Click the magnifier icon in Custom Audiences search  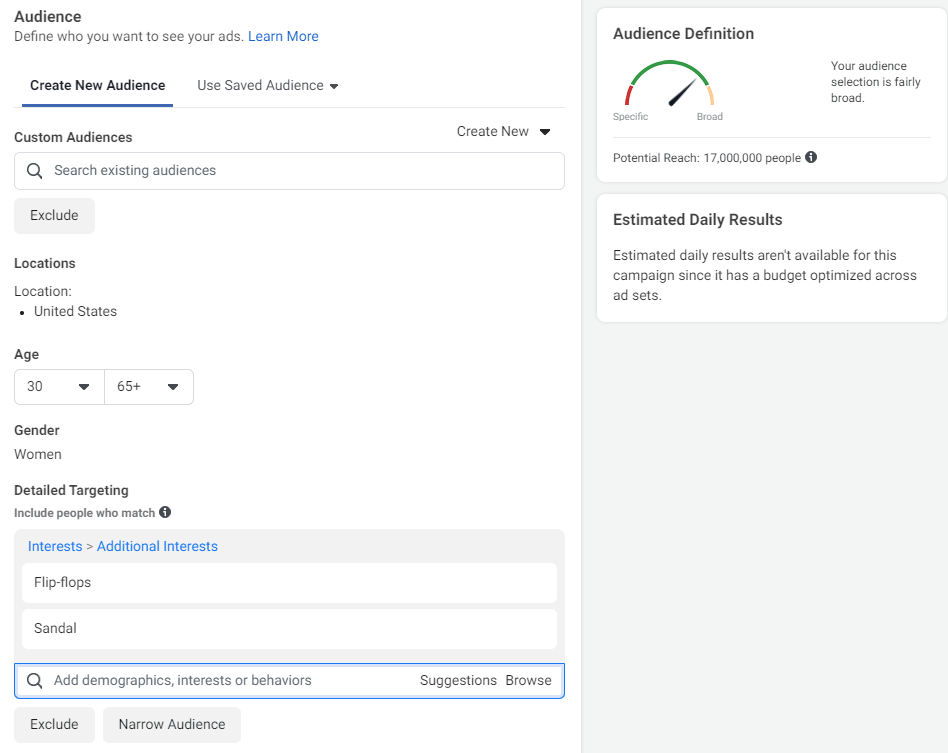point(34,171)
